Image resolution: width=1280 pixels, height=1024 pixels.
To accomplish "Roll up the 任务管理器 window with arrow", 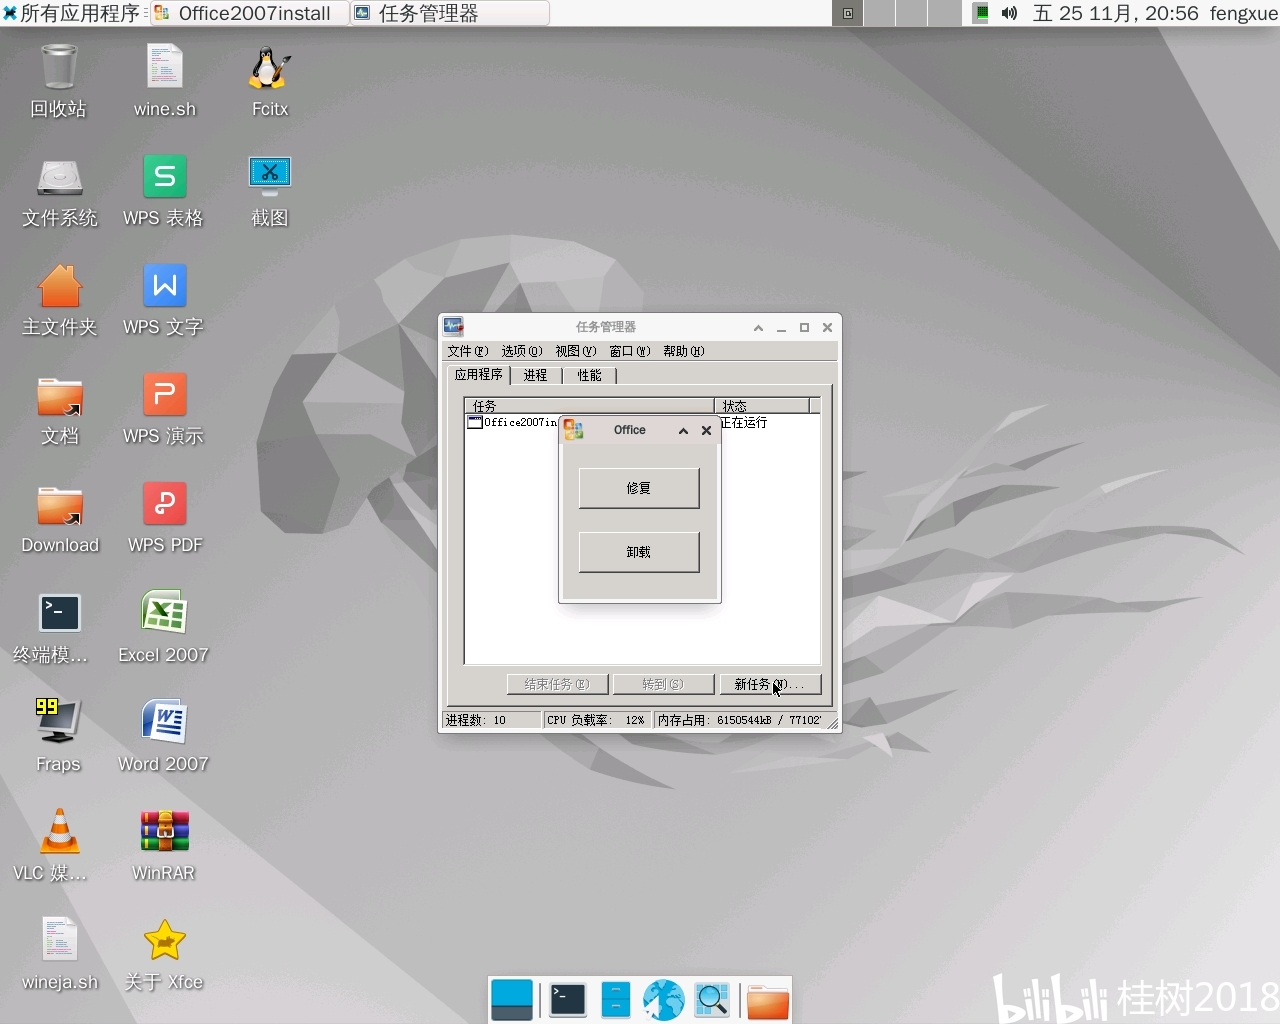I will (759, 327).
